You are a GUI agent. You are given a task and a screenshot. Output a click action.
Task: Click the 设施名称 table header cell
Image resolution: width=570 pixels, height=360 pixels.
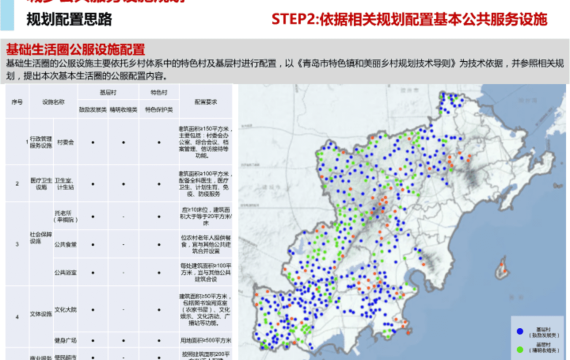53,102
